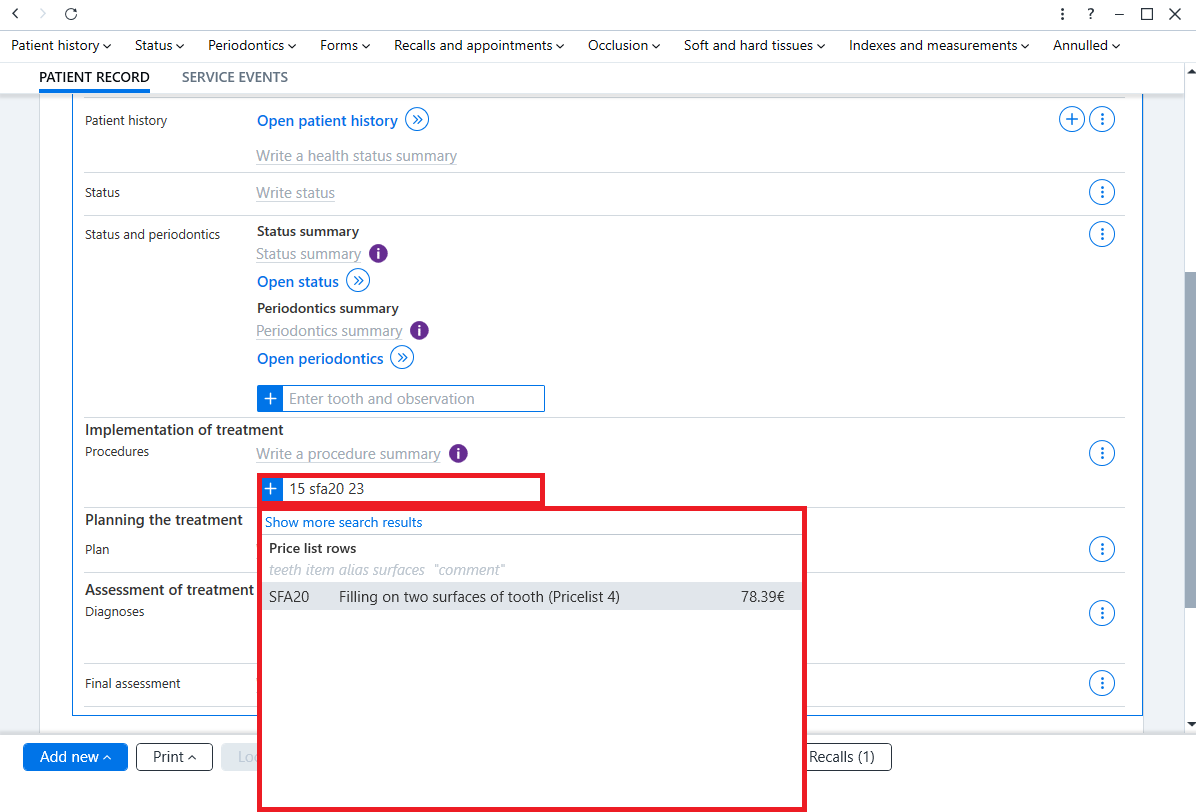Click the purple info icon beside Status summary
Viewport: 1196px width, 812px height.
[378, 253]
